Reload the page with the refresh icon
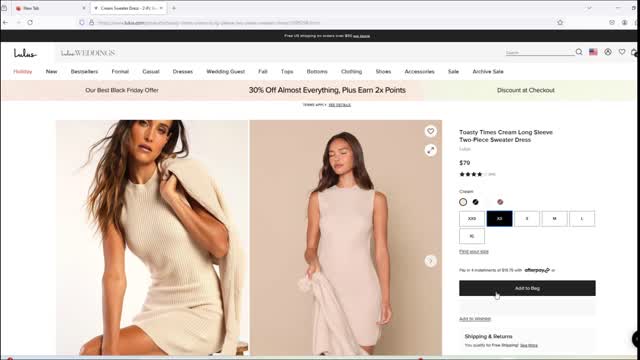Viewport: 640px width, 360px height. [x=30, y=22]
